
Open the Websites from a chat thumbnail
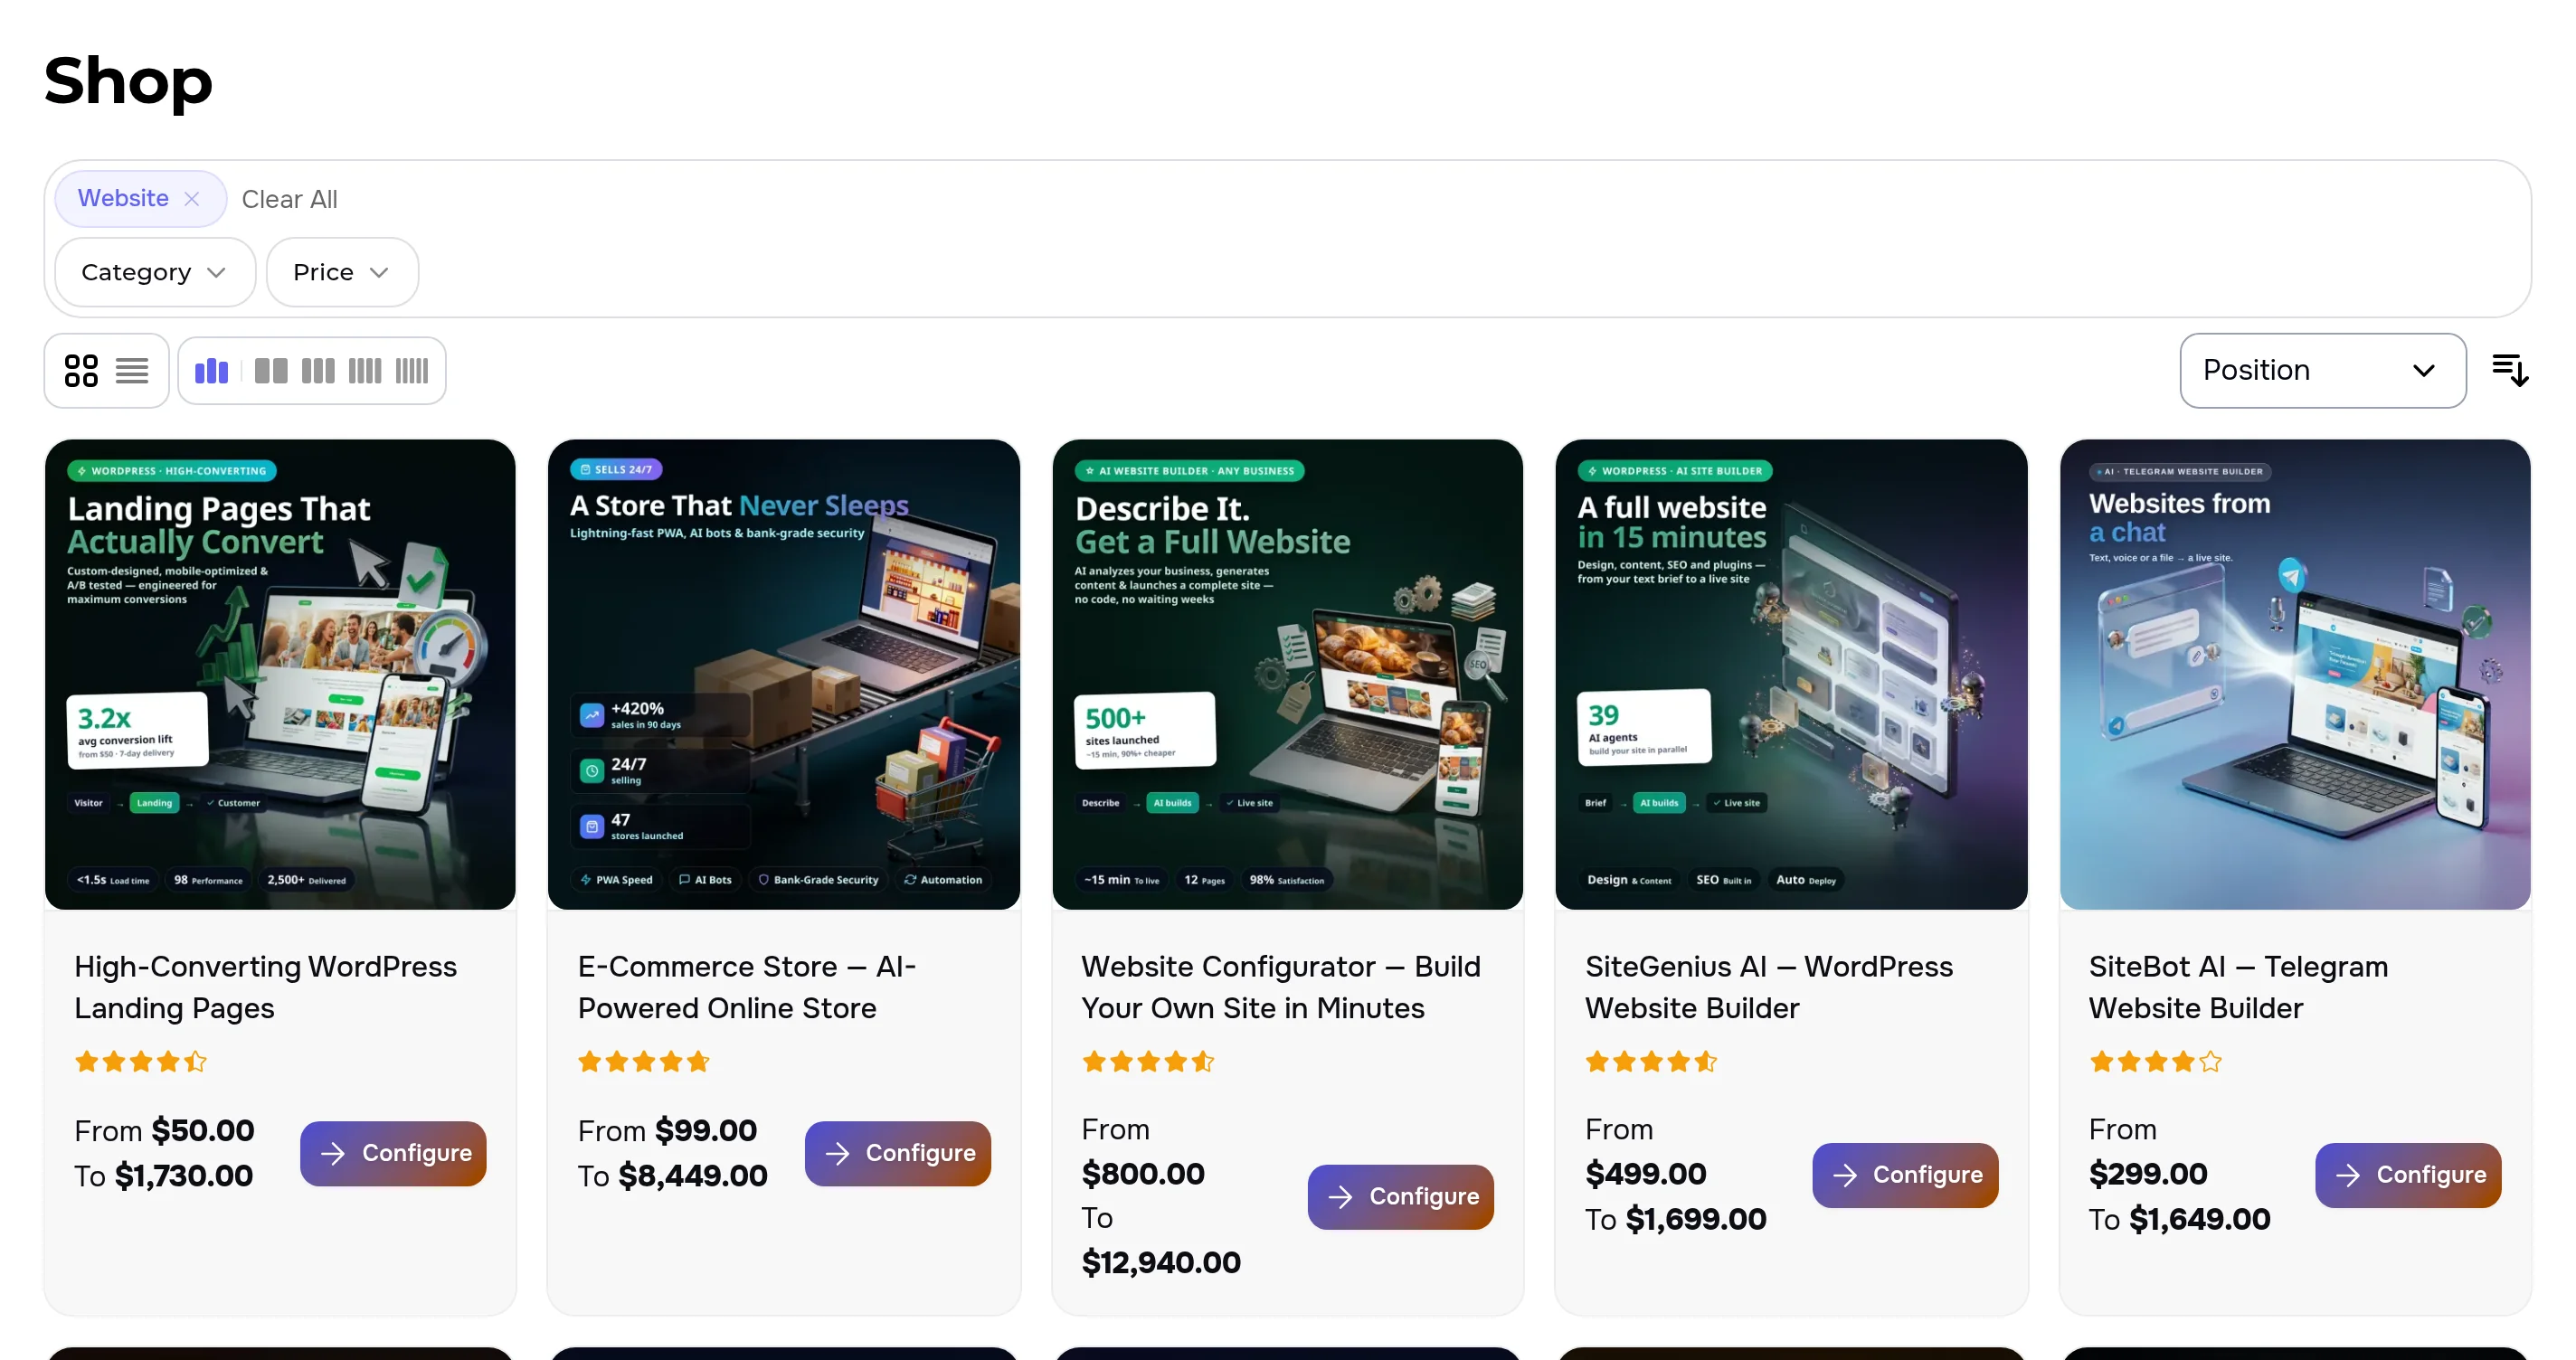2295,675
